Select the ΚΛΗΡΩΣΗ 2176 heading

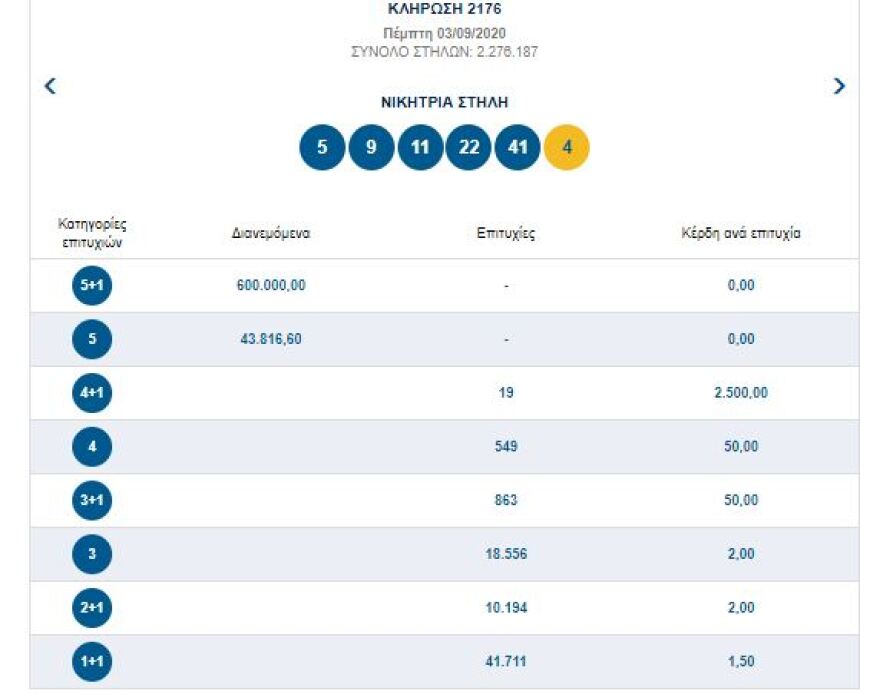(444, 9)
